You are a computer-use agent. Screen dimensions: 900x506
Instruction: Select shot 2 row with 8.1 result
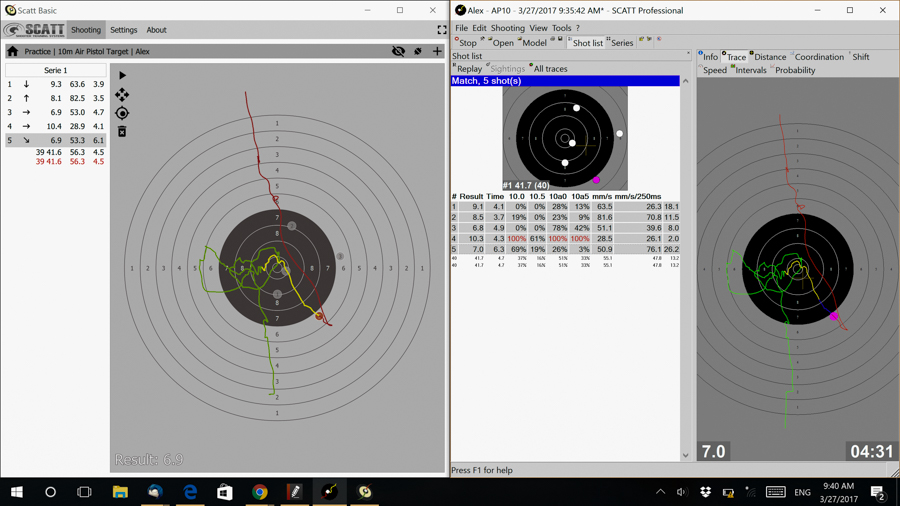click(x=56, y=98)
